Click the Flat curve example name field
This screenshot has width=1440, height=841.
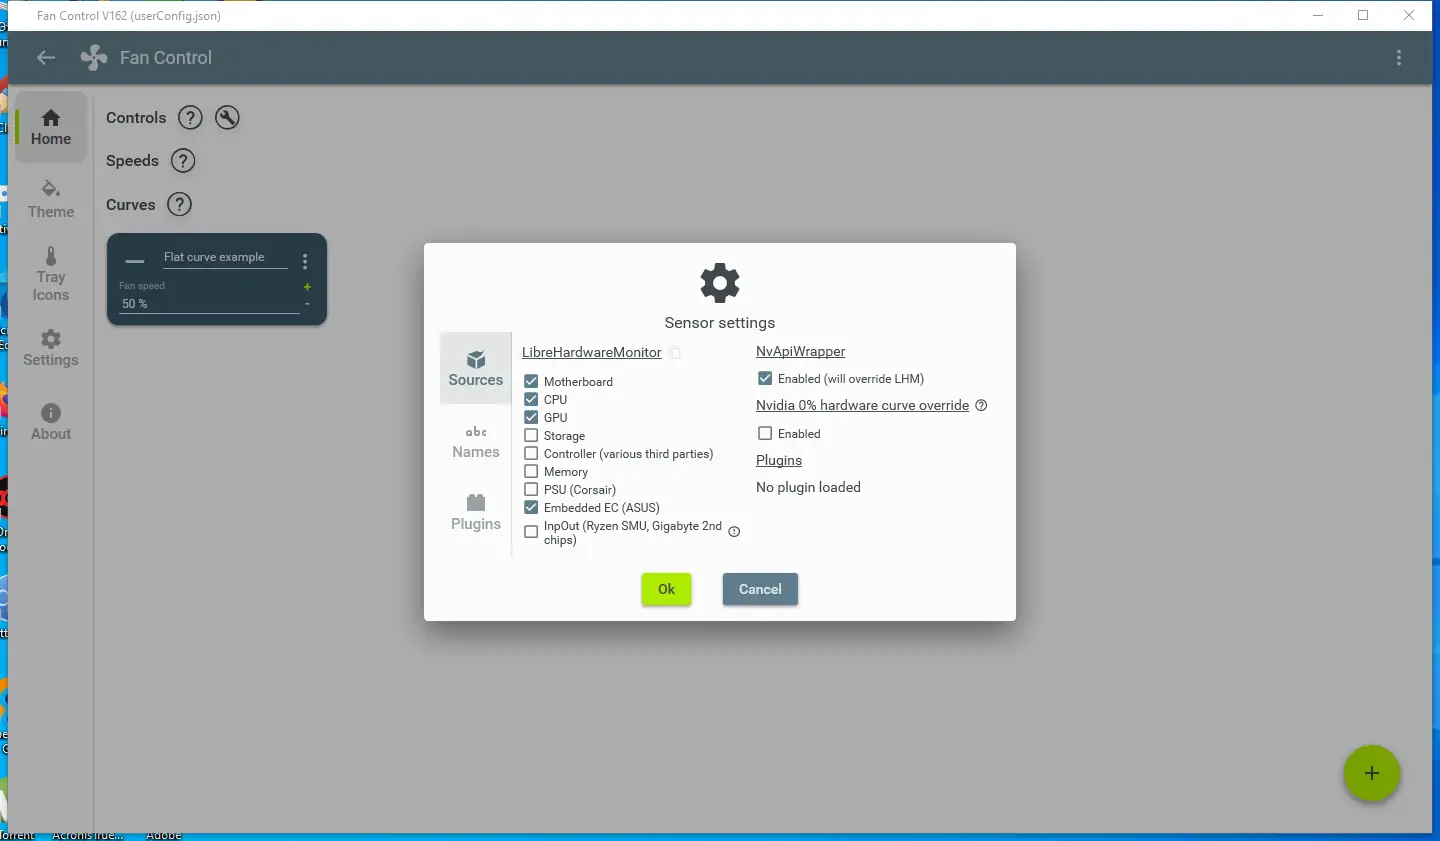(x=225, y=258)
